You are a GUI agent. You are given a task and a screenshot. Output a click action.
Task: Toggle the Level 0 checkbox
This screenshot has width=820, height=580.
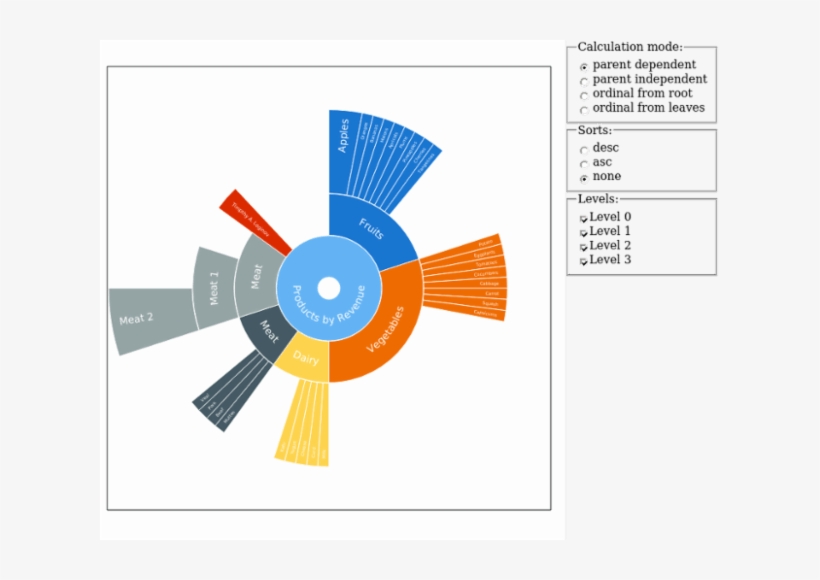(x=585, y=216)
